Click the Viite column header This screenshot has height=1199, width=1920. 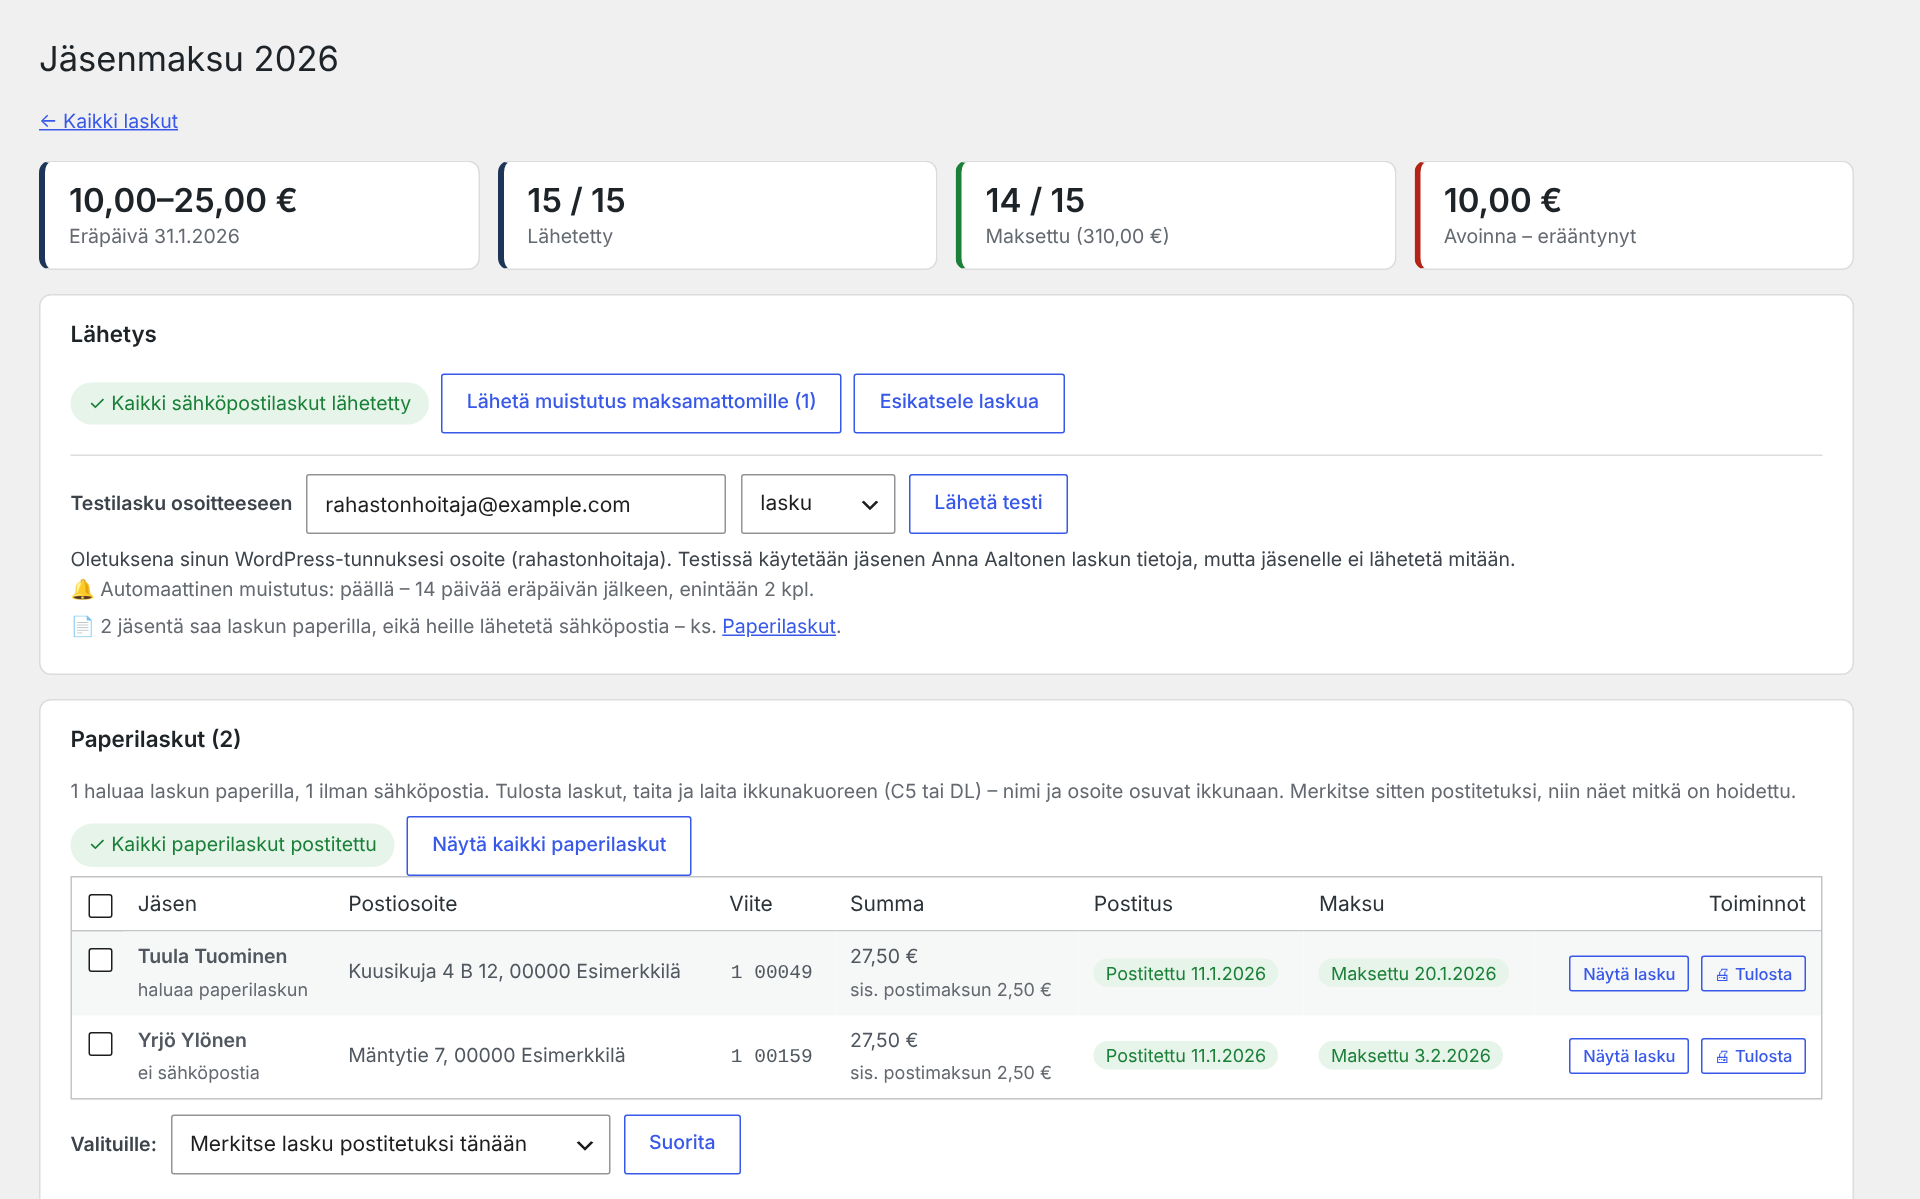[751, 904]
